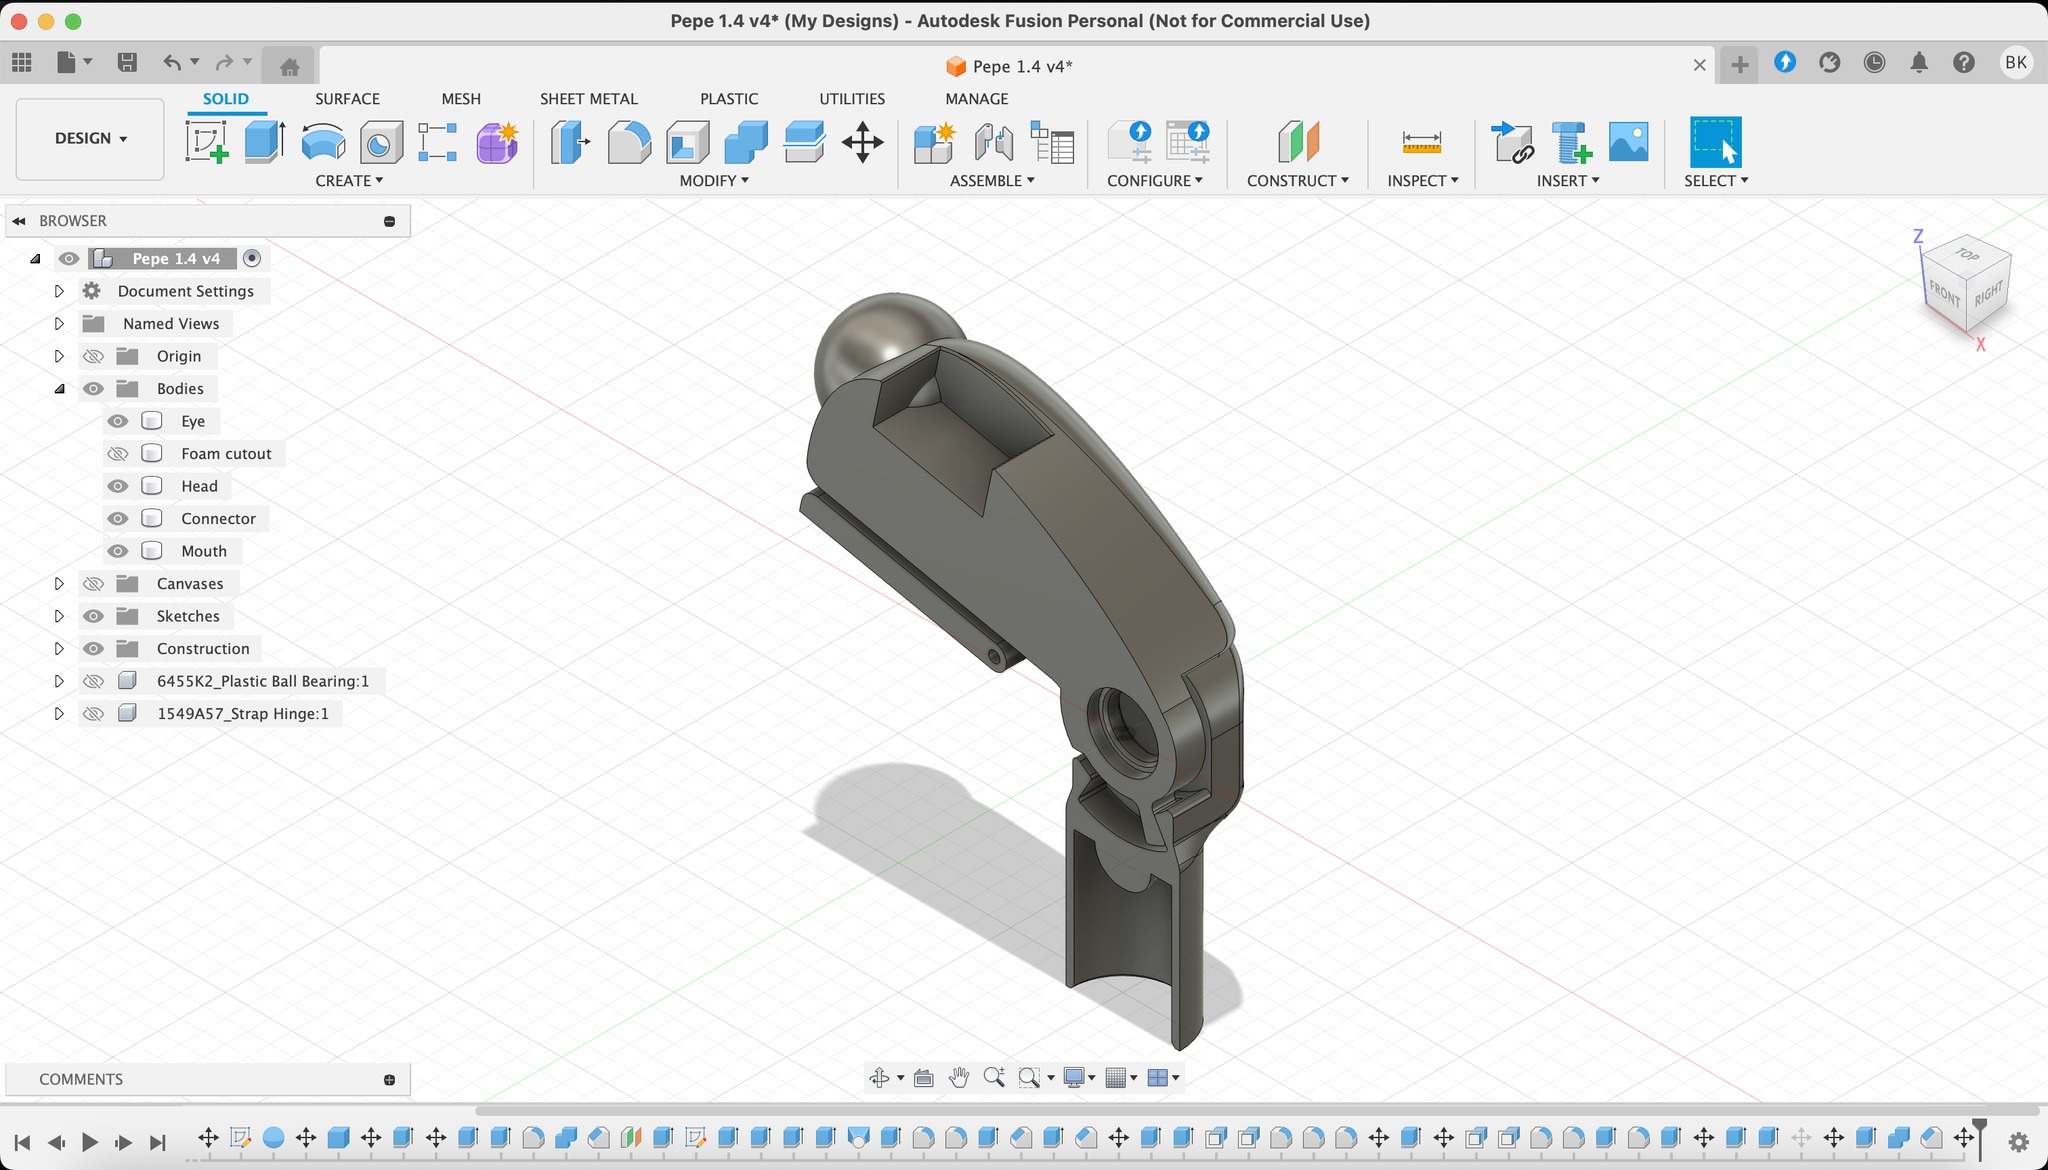Undo the last action
The height and width of the screenshot is (1170, 2048).
point(172,63)
